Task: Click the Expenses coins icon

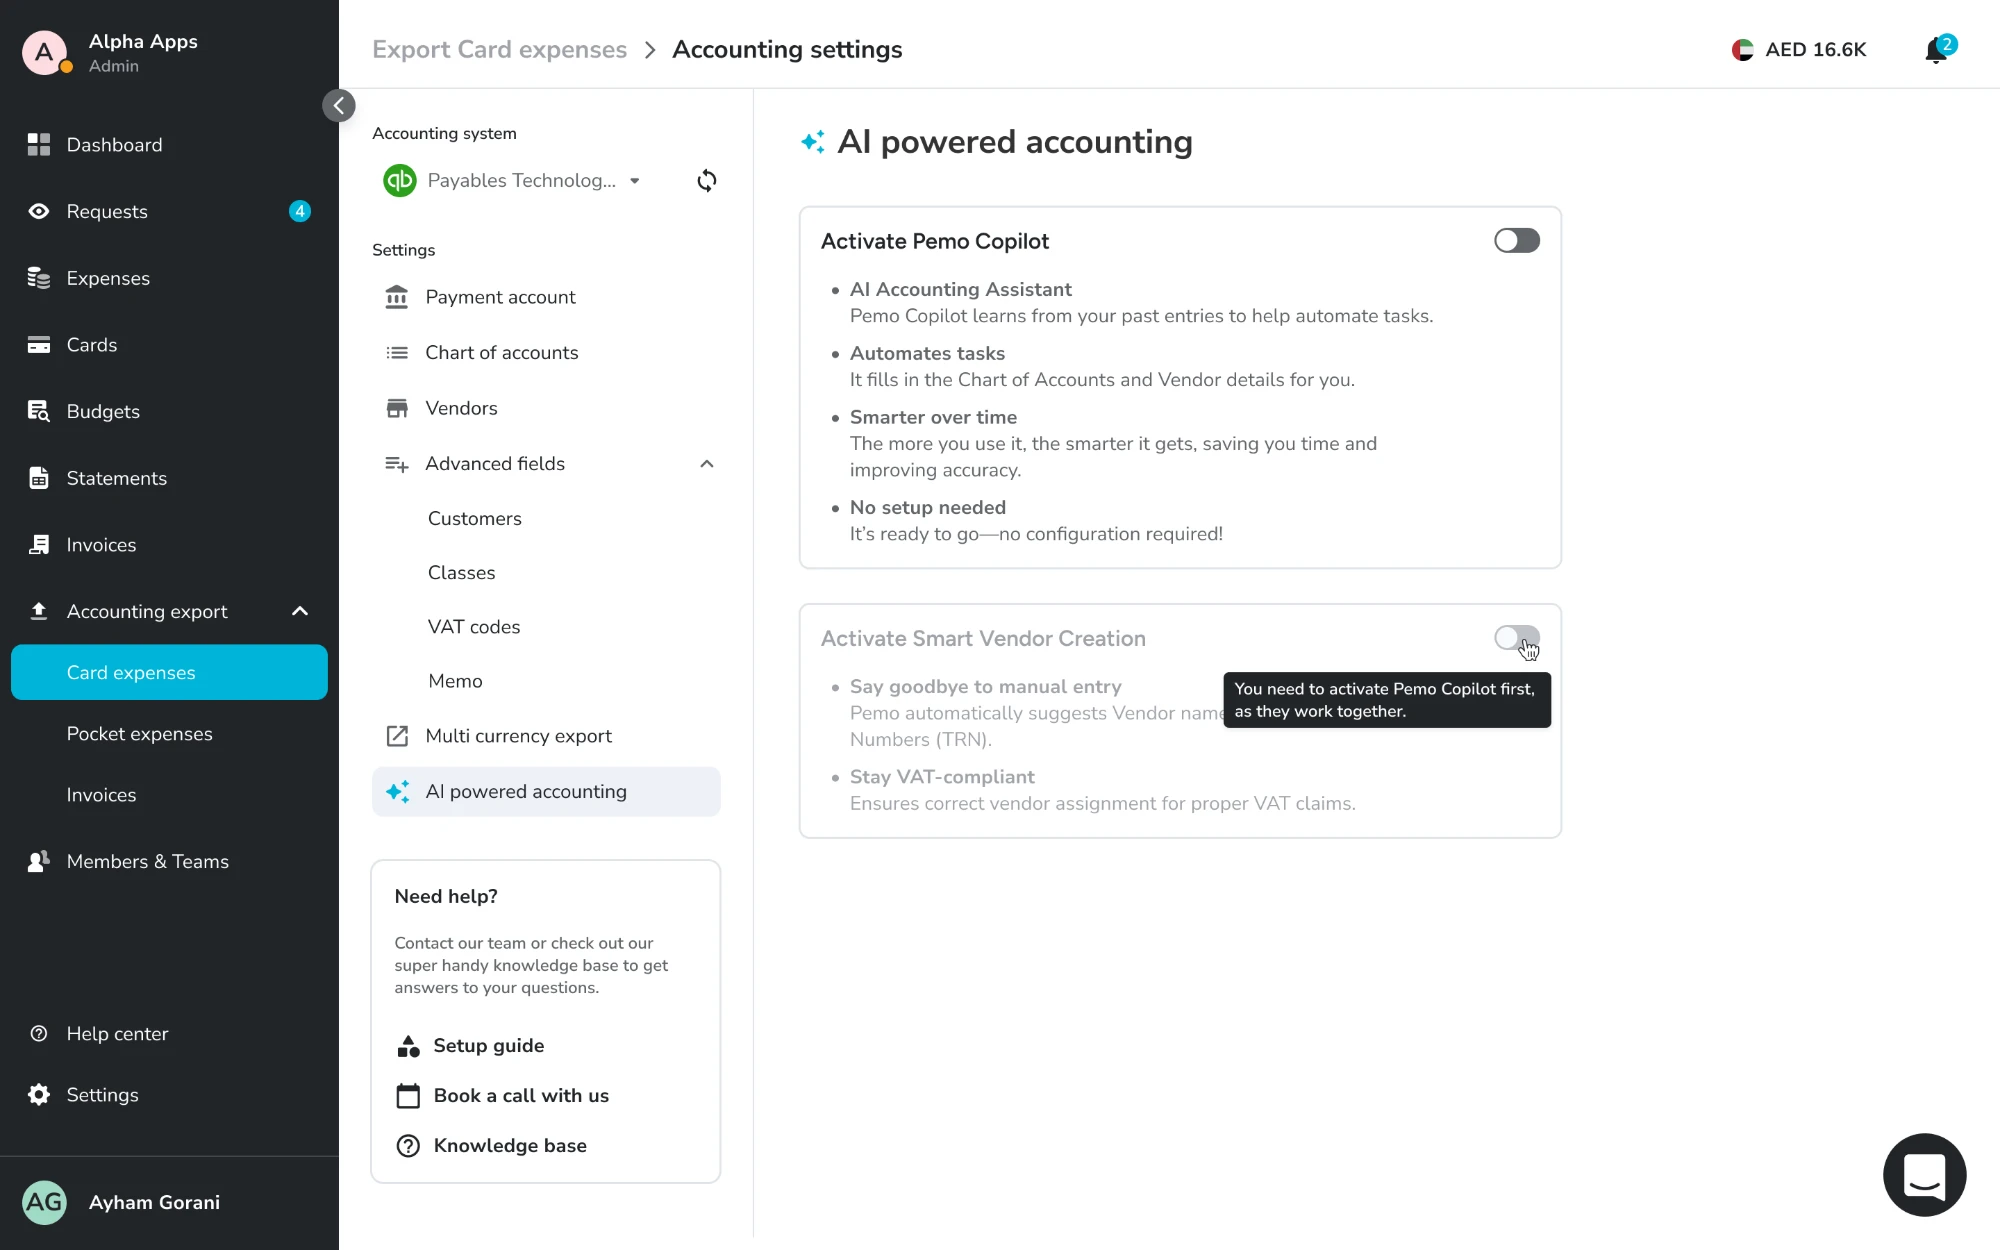Action: coord(39,278)
